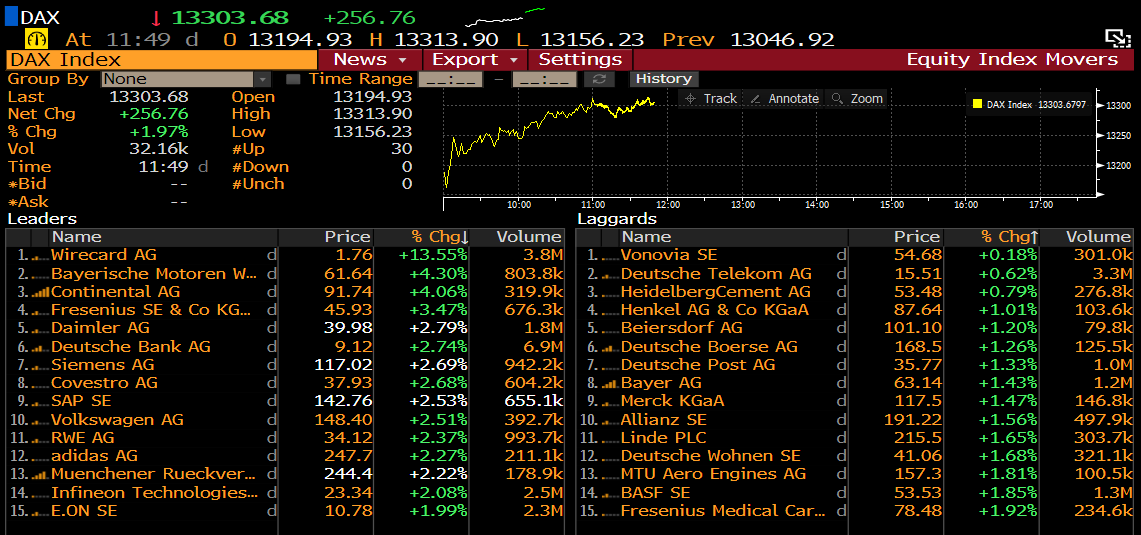Click the activity bars icon beside Continental AG
Viewport: 1141px width, 535px height.
click(x=41, y=293)
